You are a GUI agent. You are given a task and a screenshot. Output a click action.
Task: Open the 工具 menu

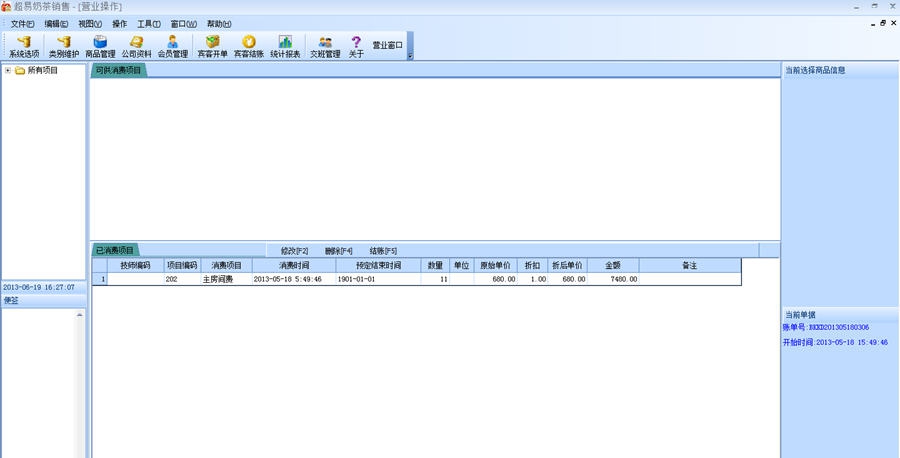pyautogui.click(x=149, y=24)
